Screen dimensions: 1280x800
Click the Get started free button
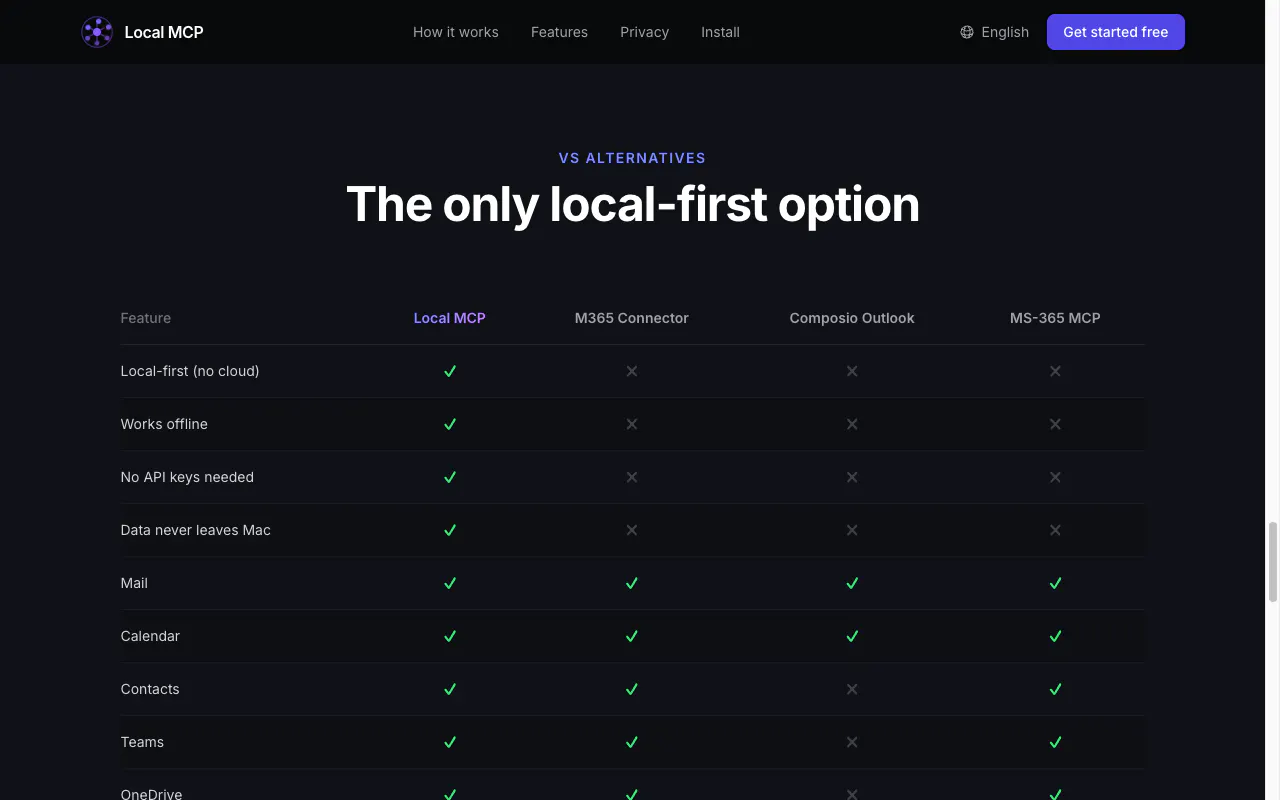click(1116, 32)
